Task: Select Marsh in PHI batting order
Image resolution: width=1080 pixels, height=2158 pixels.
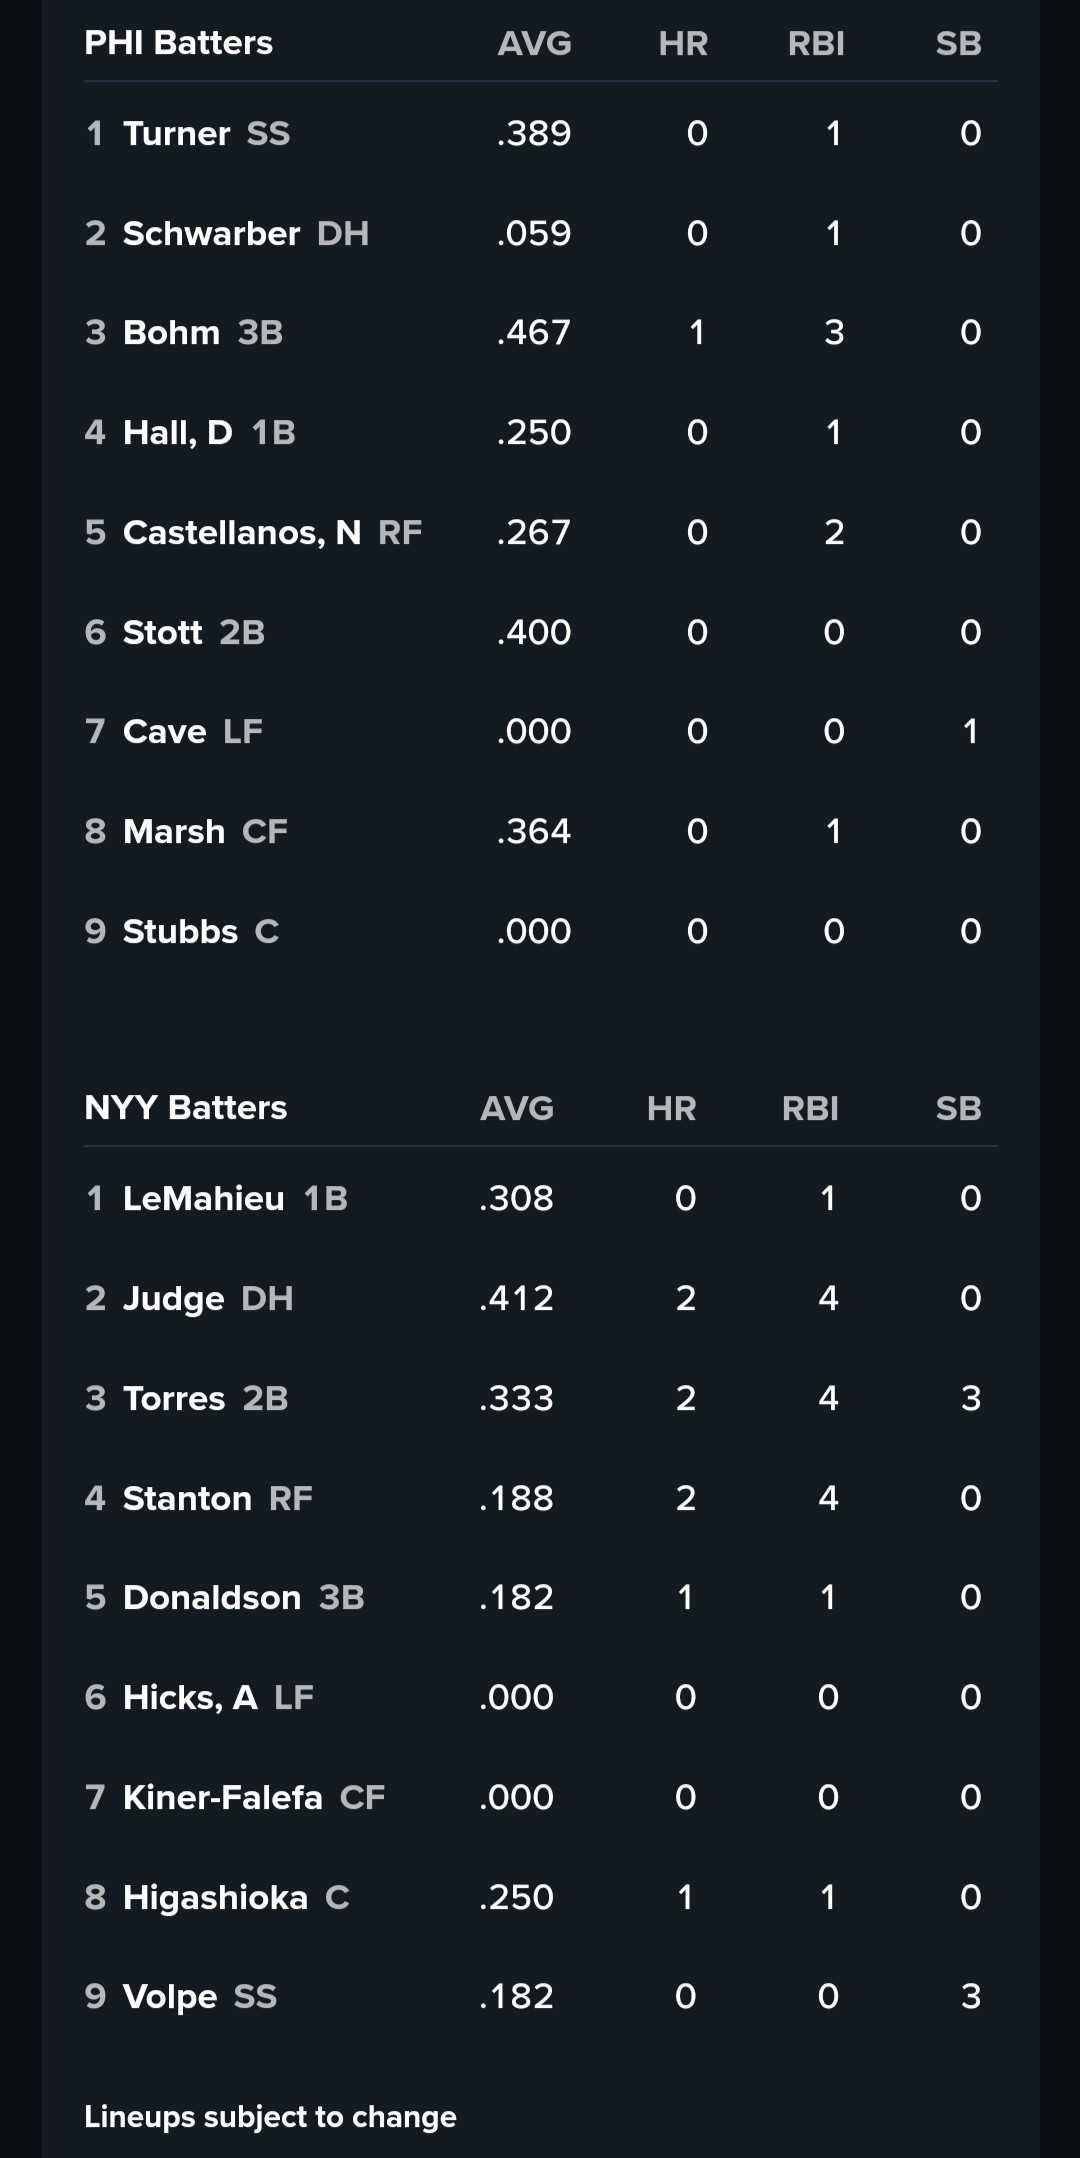Action: pos(173,832)
